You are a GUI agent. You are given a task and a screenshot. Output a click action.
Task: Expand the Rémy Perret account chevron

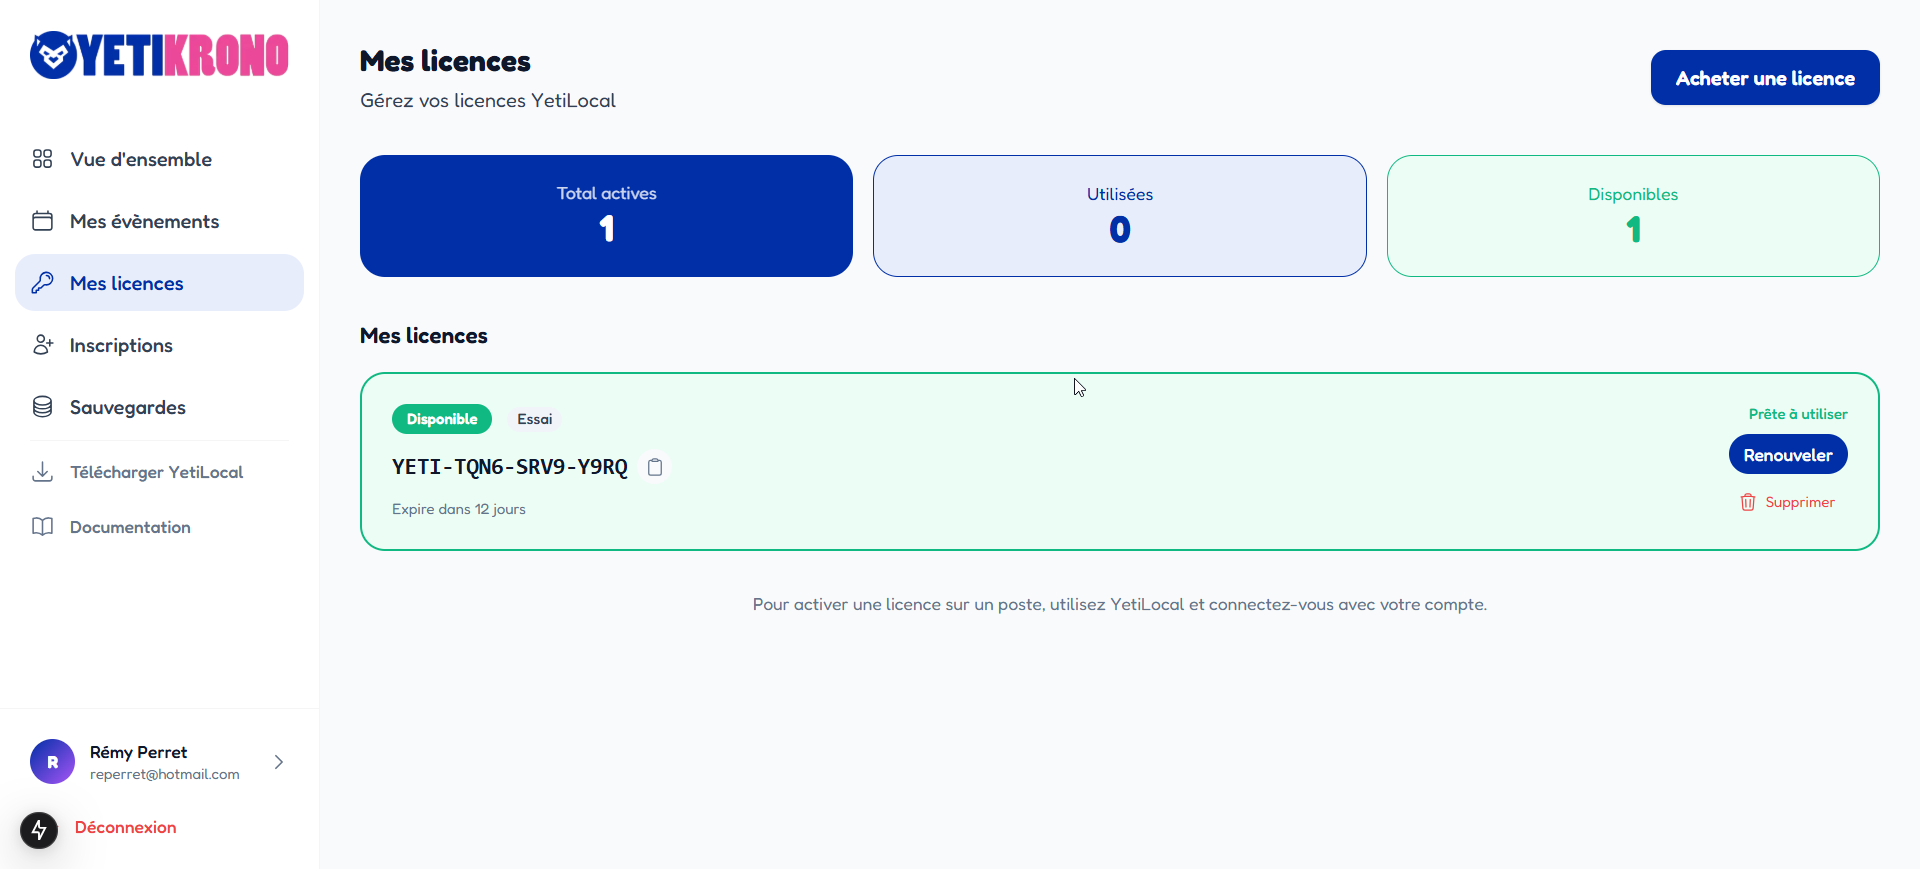click(x=279, y=762)
